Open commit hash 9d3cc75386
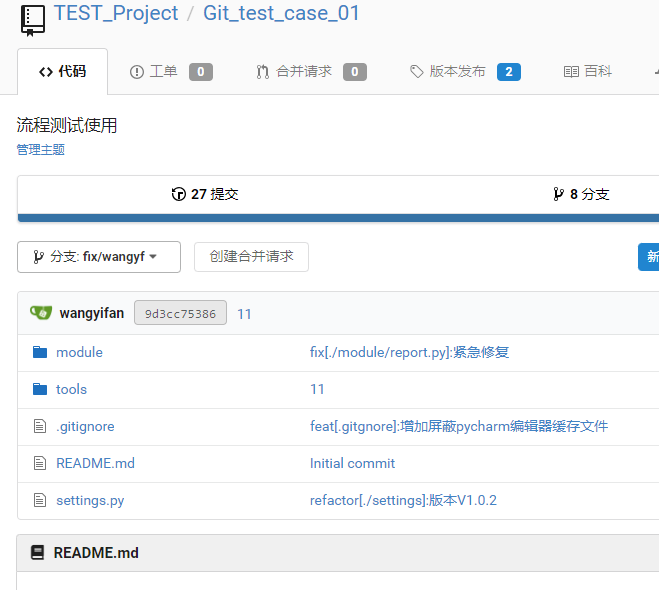The width and height of the screenshot is (659, 590). [x=180, y=313]
